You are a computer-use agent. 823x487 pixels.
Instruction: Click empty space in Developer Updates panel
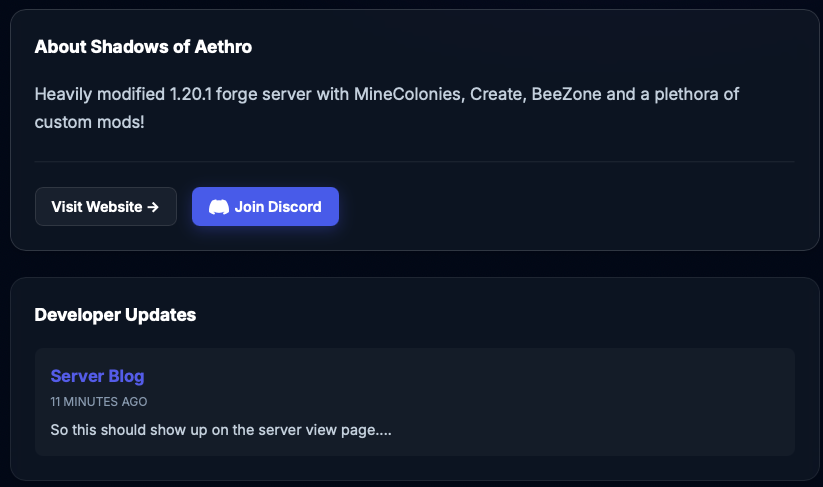(x=500, y=315)
